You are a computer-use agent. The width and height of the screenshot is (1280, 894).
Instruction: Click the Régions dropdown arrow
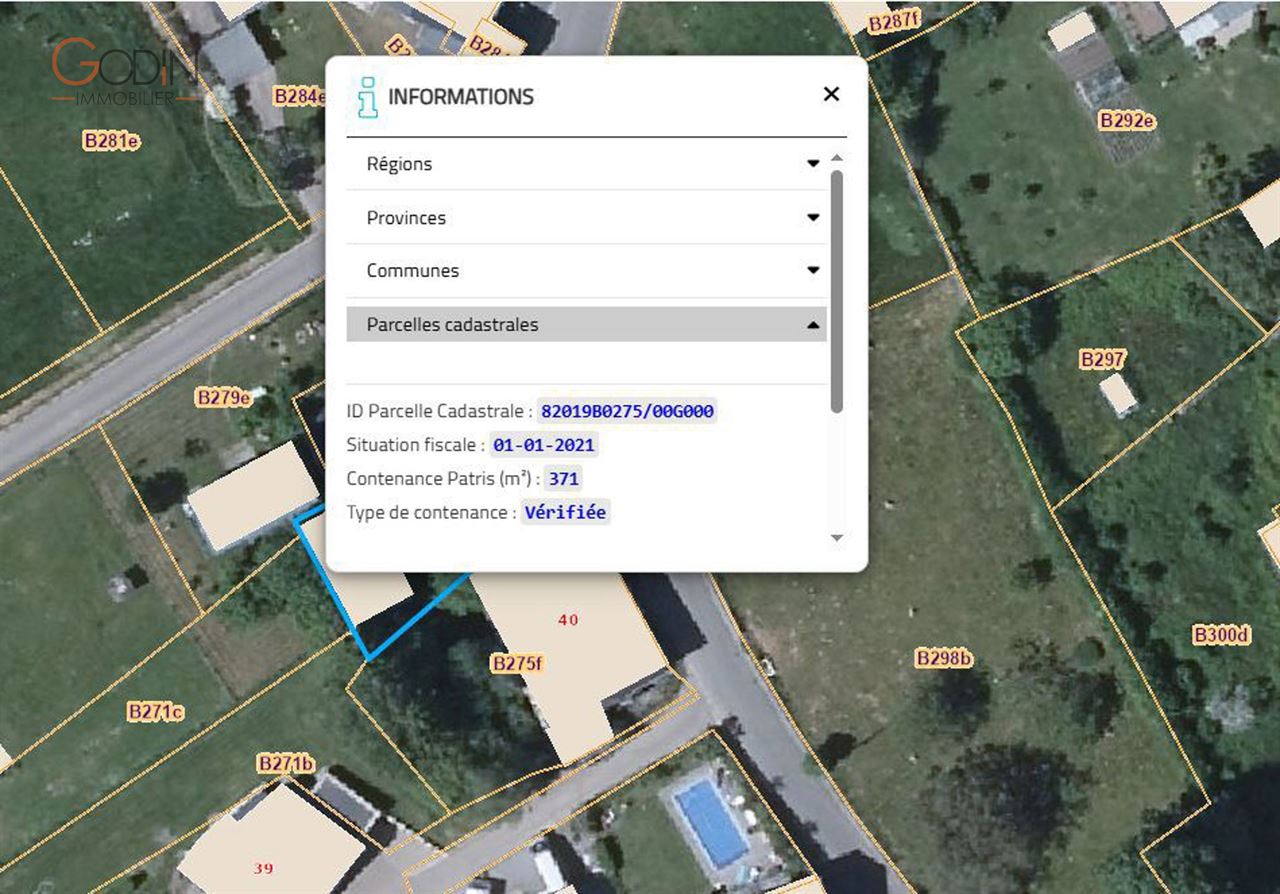click(x=813, y=163)
